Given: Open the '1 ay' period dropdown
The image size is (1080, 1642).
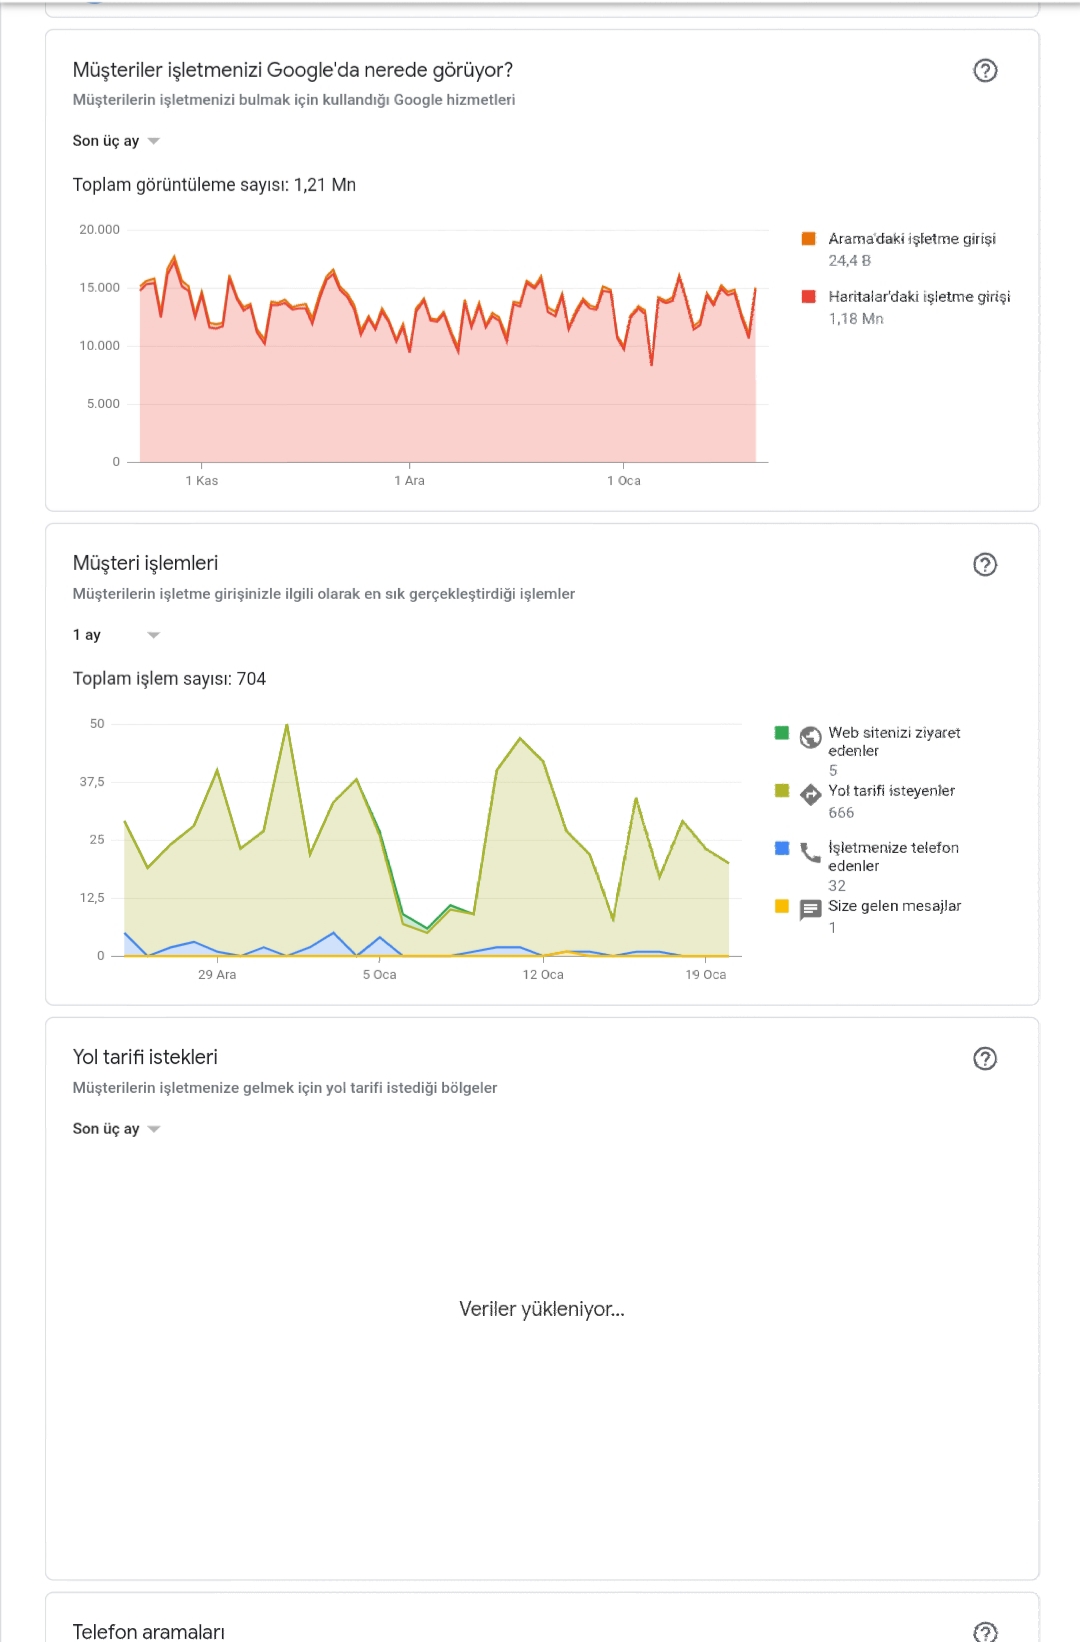Looking at the screenshot, I should click(x=116, y=635).
